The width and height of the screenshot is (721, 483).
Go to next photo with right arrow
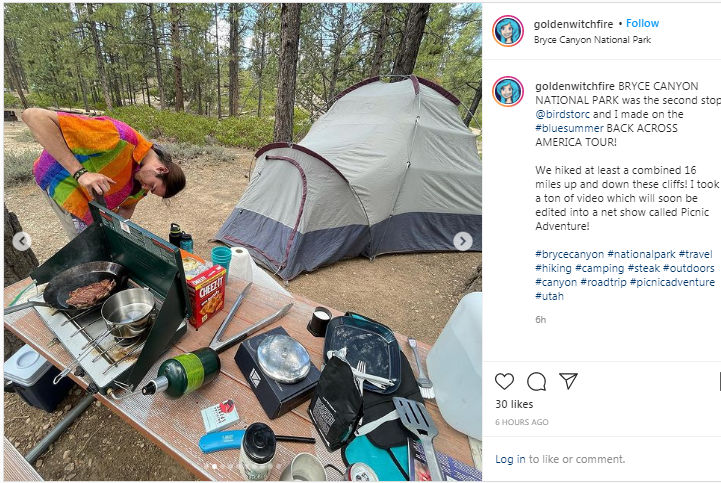pyautogui.click(x=463, y=241)
